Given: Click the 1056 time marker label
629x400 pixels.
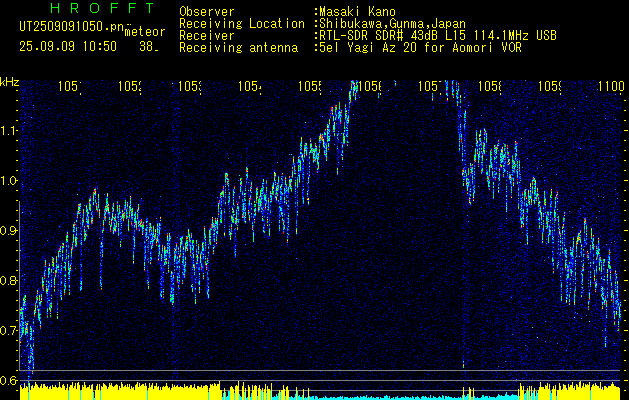Looking at the screenshot, I should pyautogui.click(x=369, y=86).
